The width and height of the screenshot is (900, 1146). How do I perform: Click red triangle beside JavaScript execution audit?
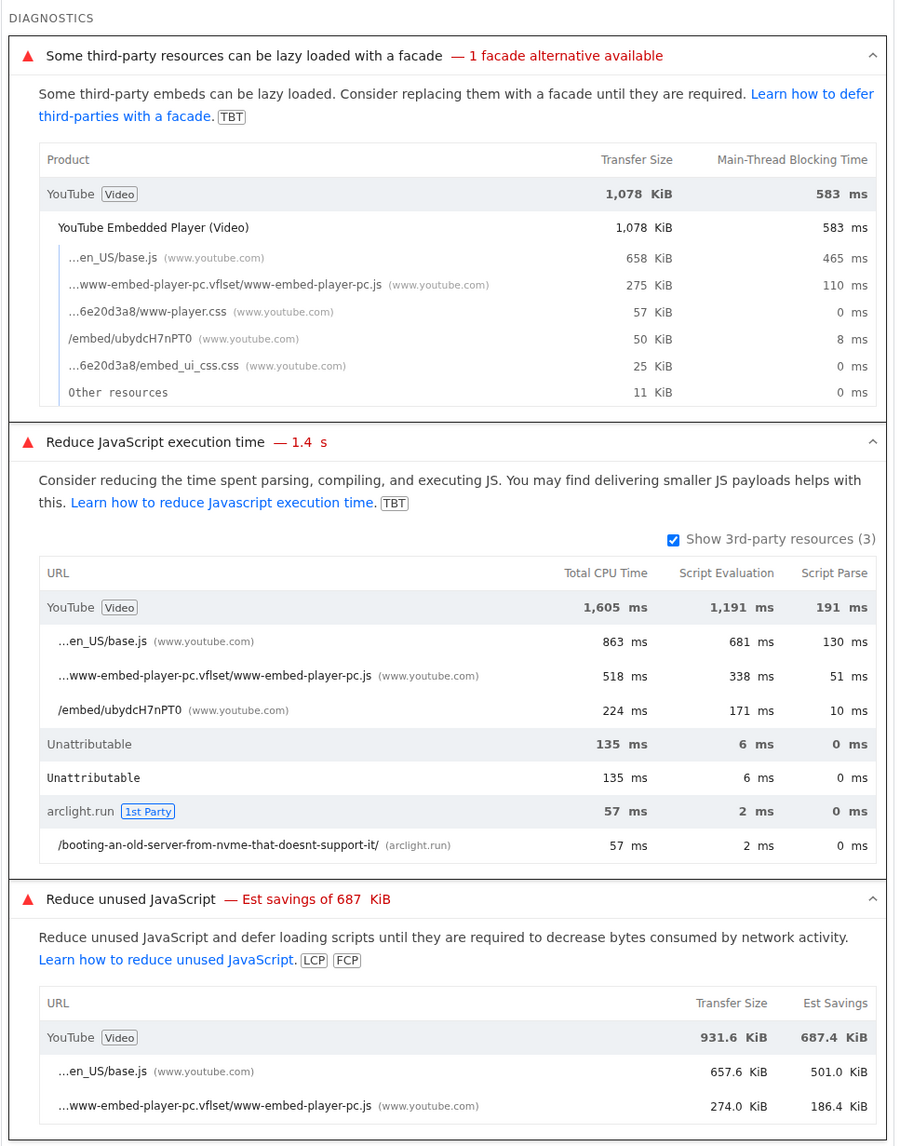(28, 443)
